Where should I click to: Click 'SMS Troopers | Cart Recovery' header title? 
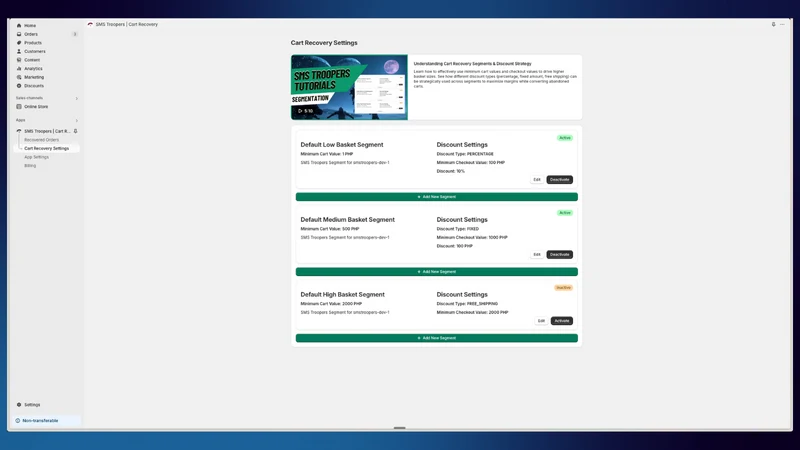point(127,24)
